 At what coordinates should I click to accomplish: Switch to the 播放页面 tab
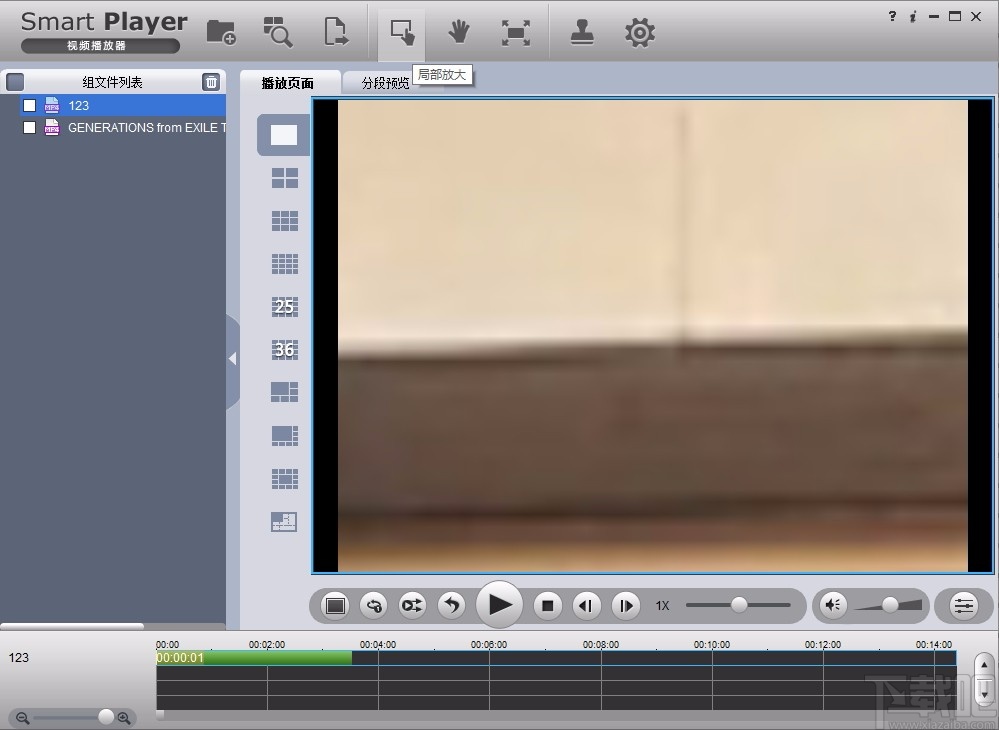(x=288, y=83)
